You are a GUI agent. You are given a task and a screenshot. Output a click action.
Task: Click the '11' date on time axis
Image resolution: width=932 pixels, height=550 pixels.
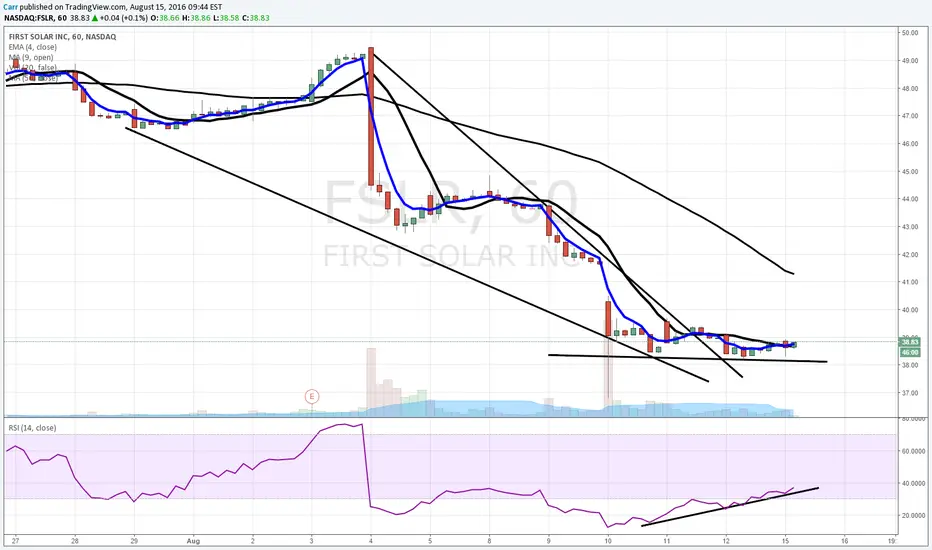coord(667,541)
